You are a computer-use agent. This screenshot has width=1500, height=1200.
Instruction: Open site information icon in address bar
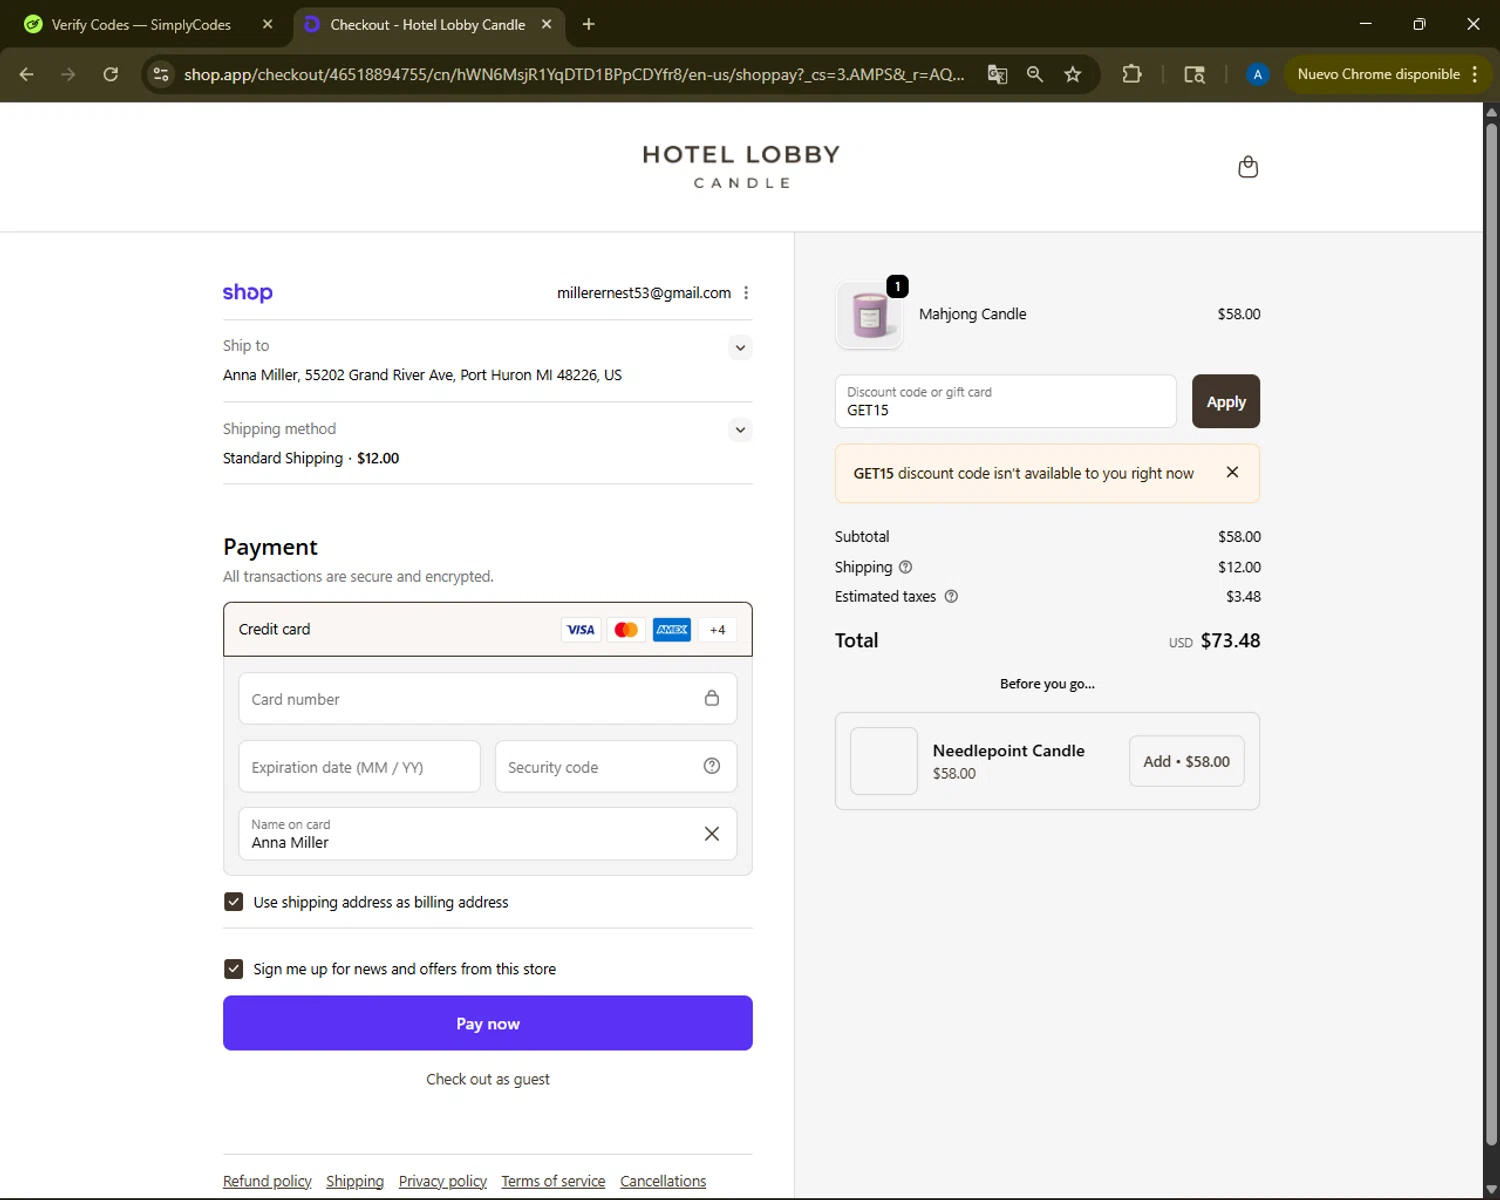[x=161, y=74]
